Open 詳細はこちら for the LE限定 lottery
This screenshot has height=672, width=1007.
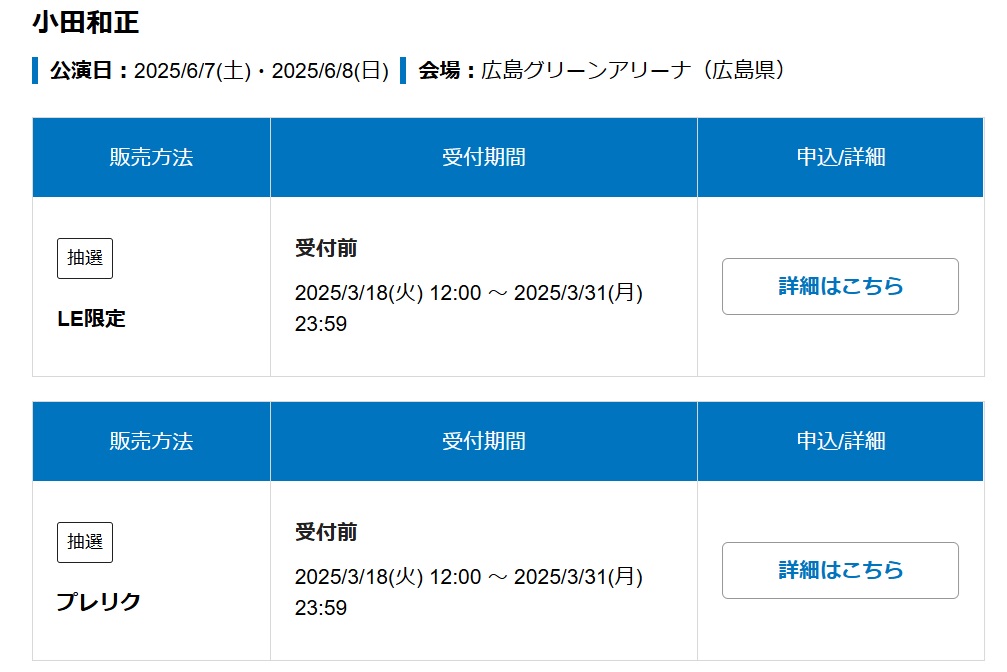(x=840, y=287)
